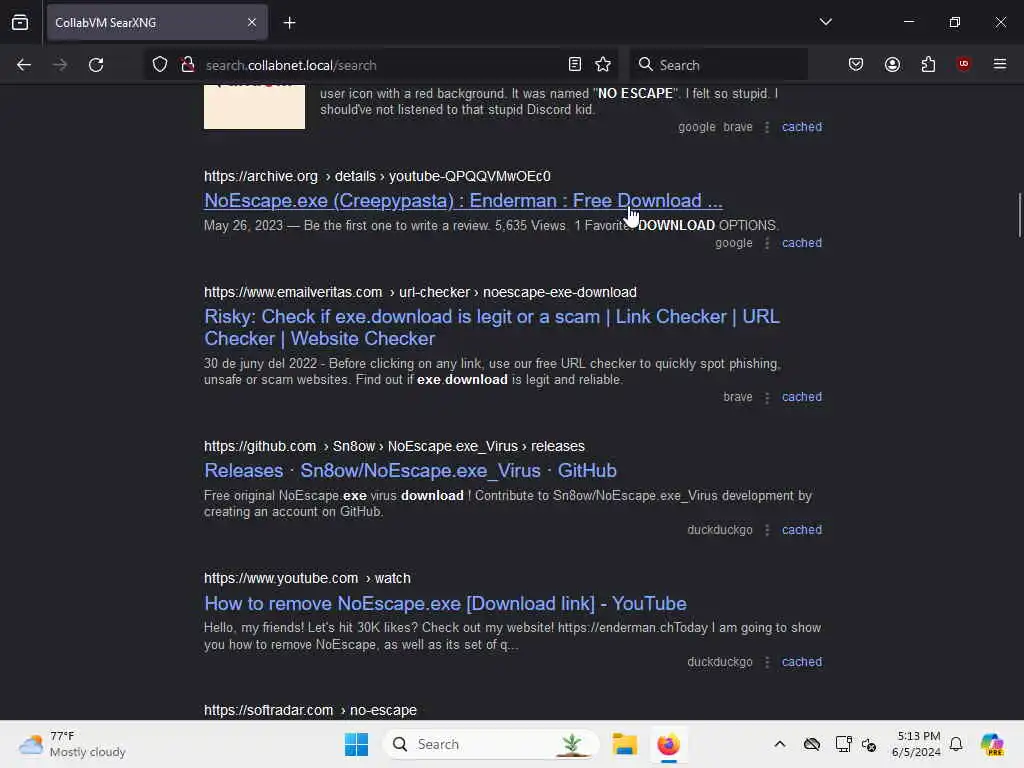Click the taskbar Search box
The image size is (1024, 768).
coord(490,744)
